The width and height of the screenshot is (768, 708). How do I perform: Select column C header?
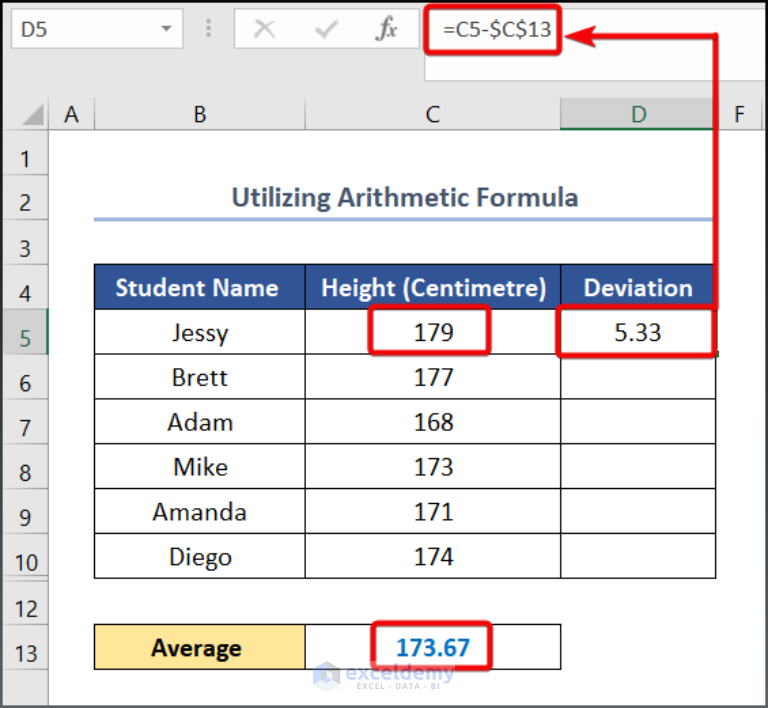(432, 115)
